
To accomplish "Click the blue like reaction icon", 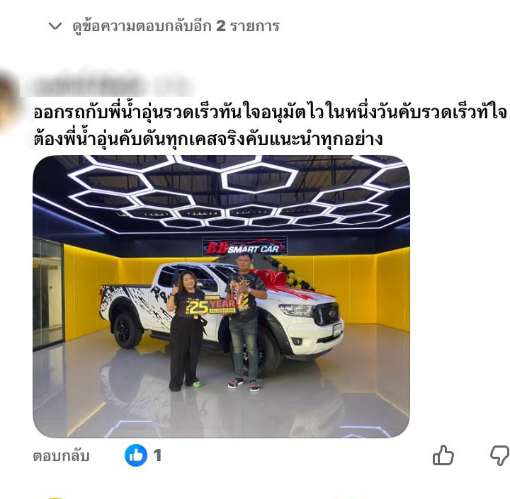I will pos(136,455).
